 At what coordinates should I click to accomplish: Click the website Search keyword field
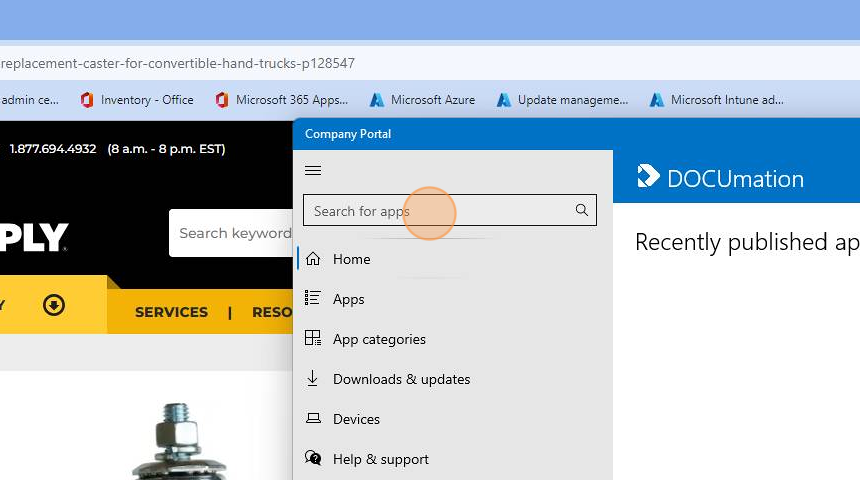(x=231, y=233)
